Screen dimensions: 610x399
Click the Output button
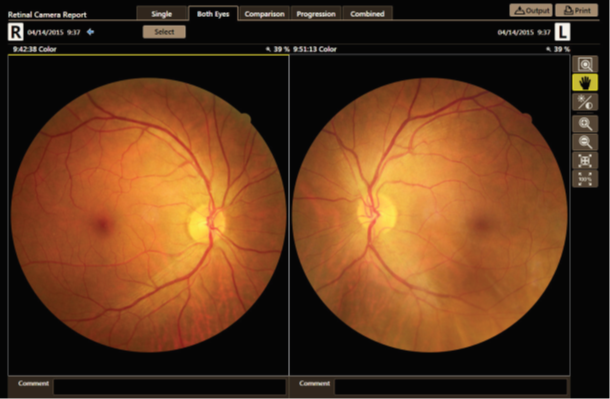tap(531, 10)
